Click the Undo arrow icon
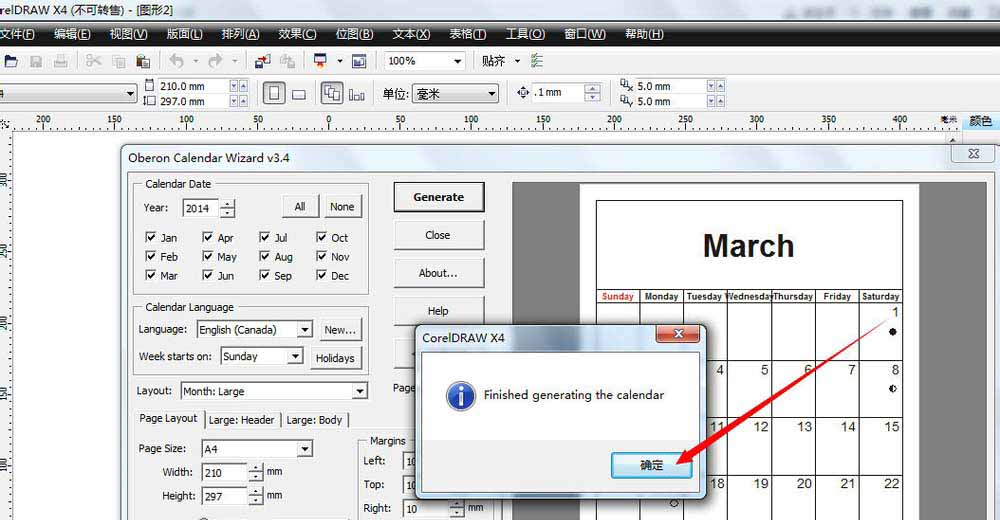Image resolution: width=1000 pixels, height=520 pixels. [177, 61]
